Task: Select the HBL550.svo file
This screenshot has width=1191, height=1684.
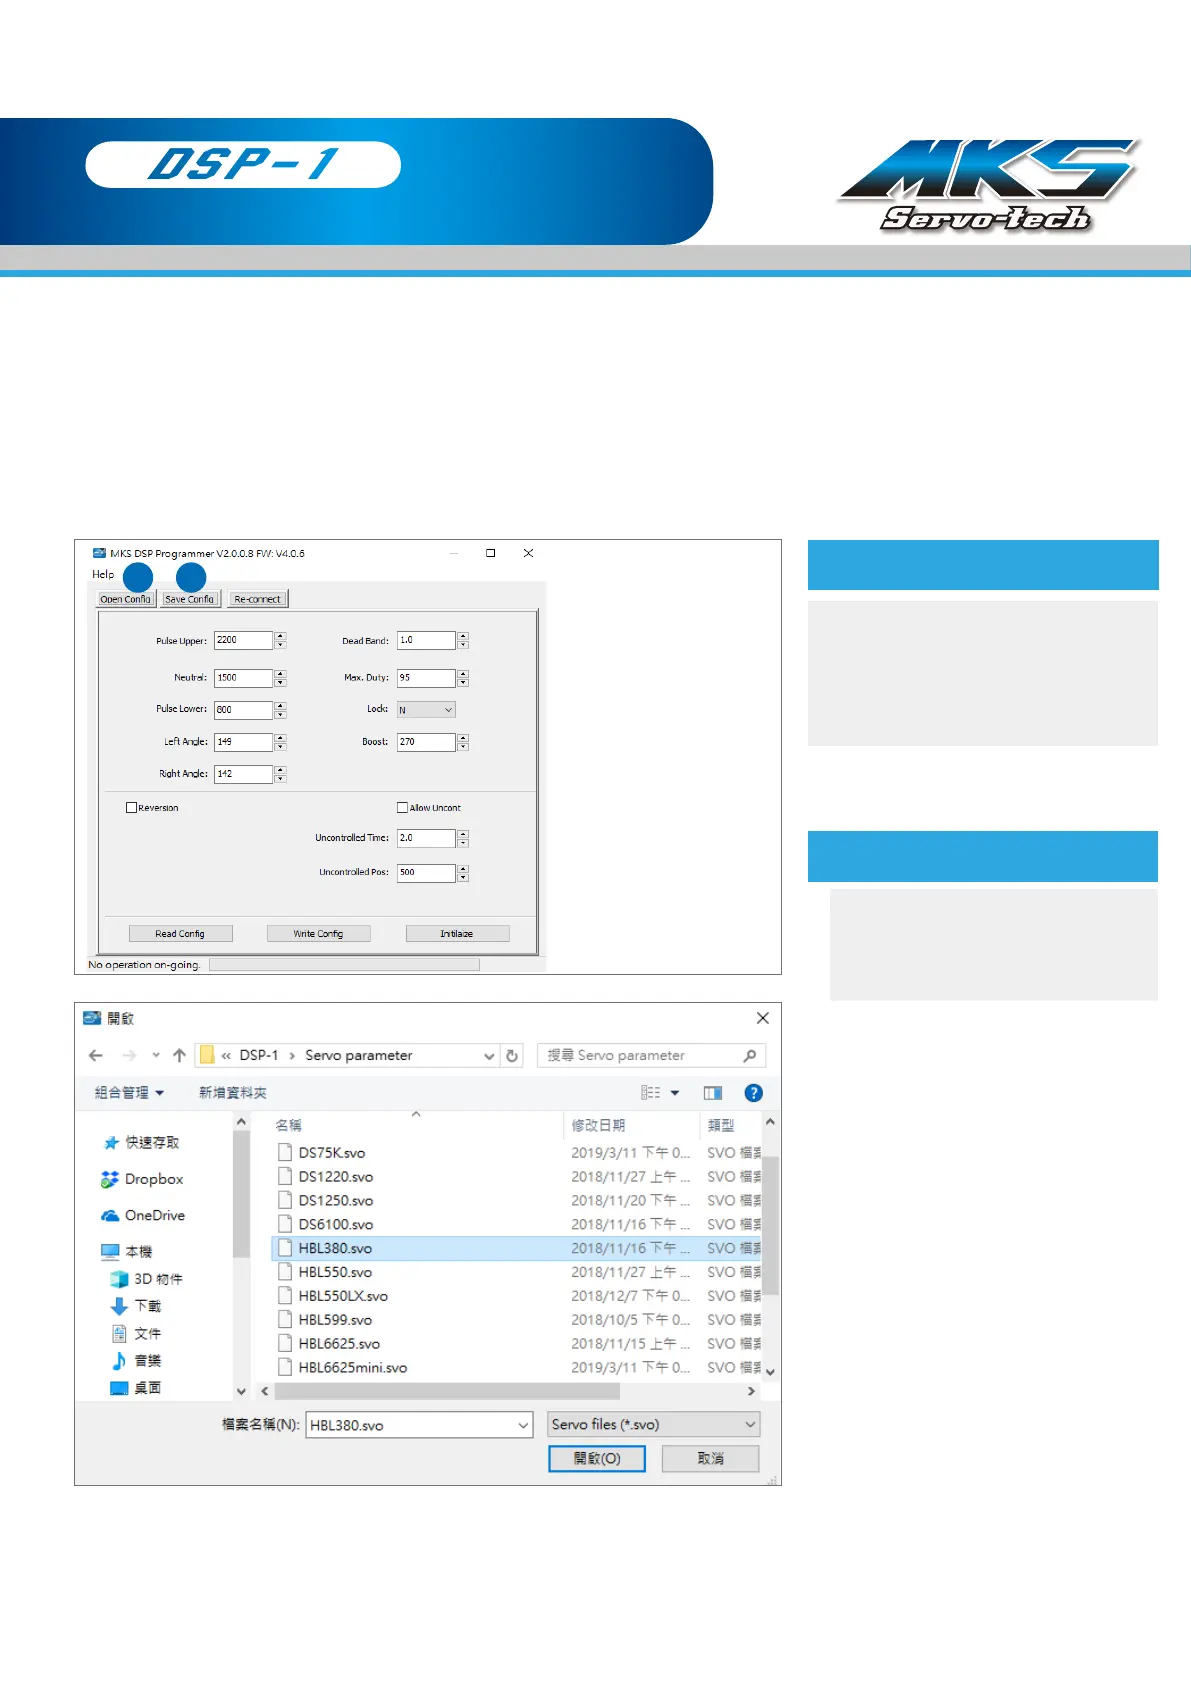Action: [x=335, y=1273]
